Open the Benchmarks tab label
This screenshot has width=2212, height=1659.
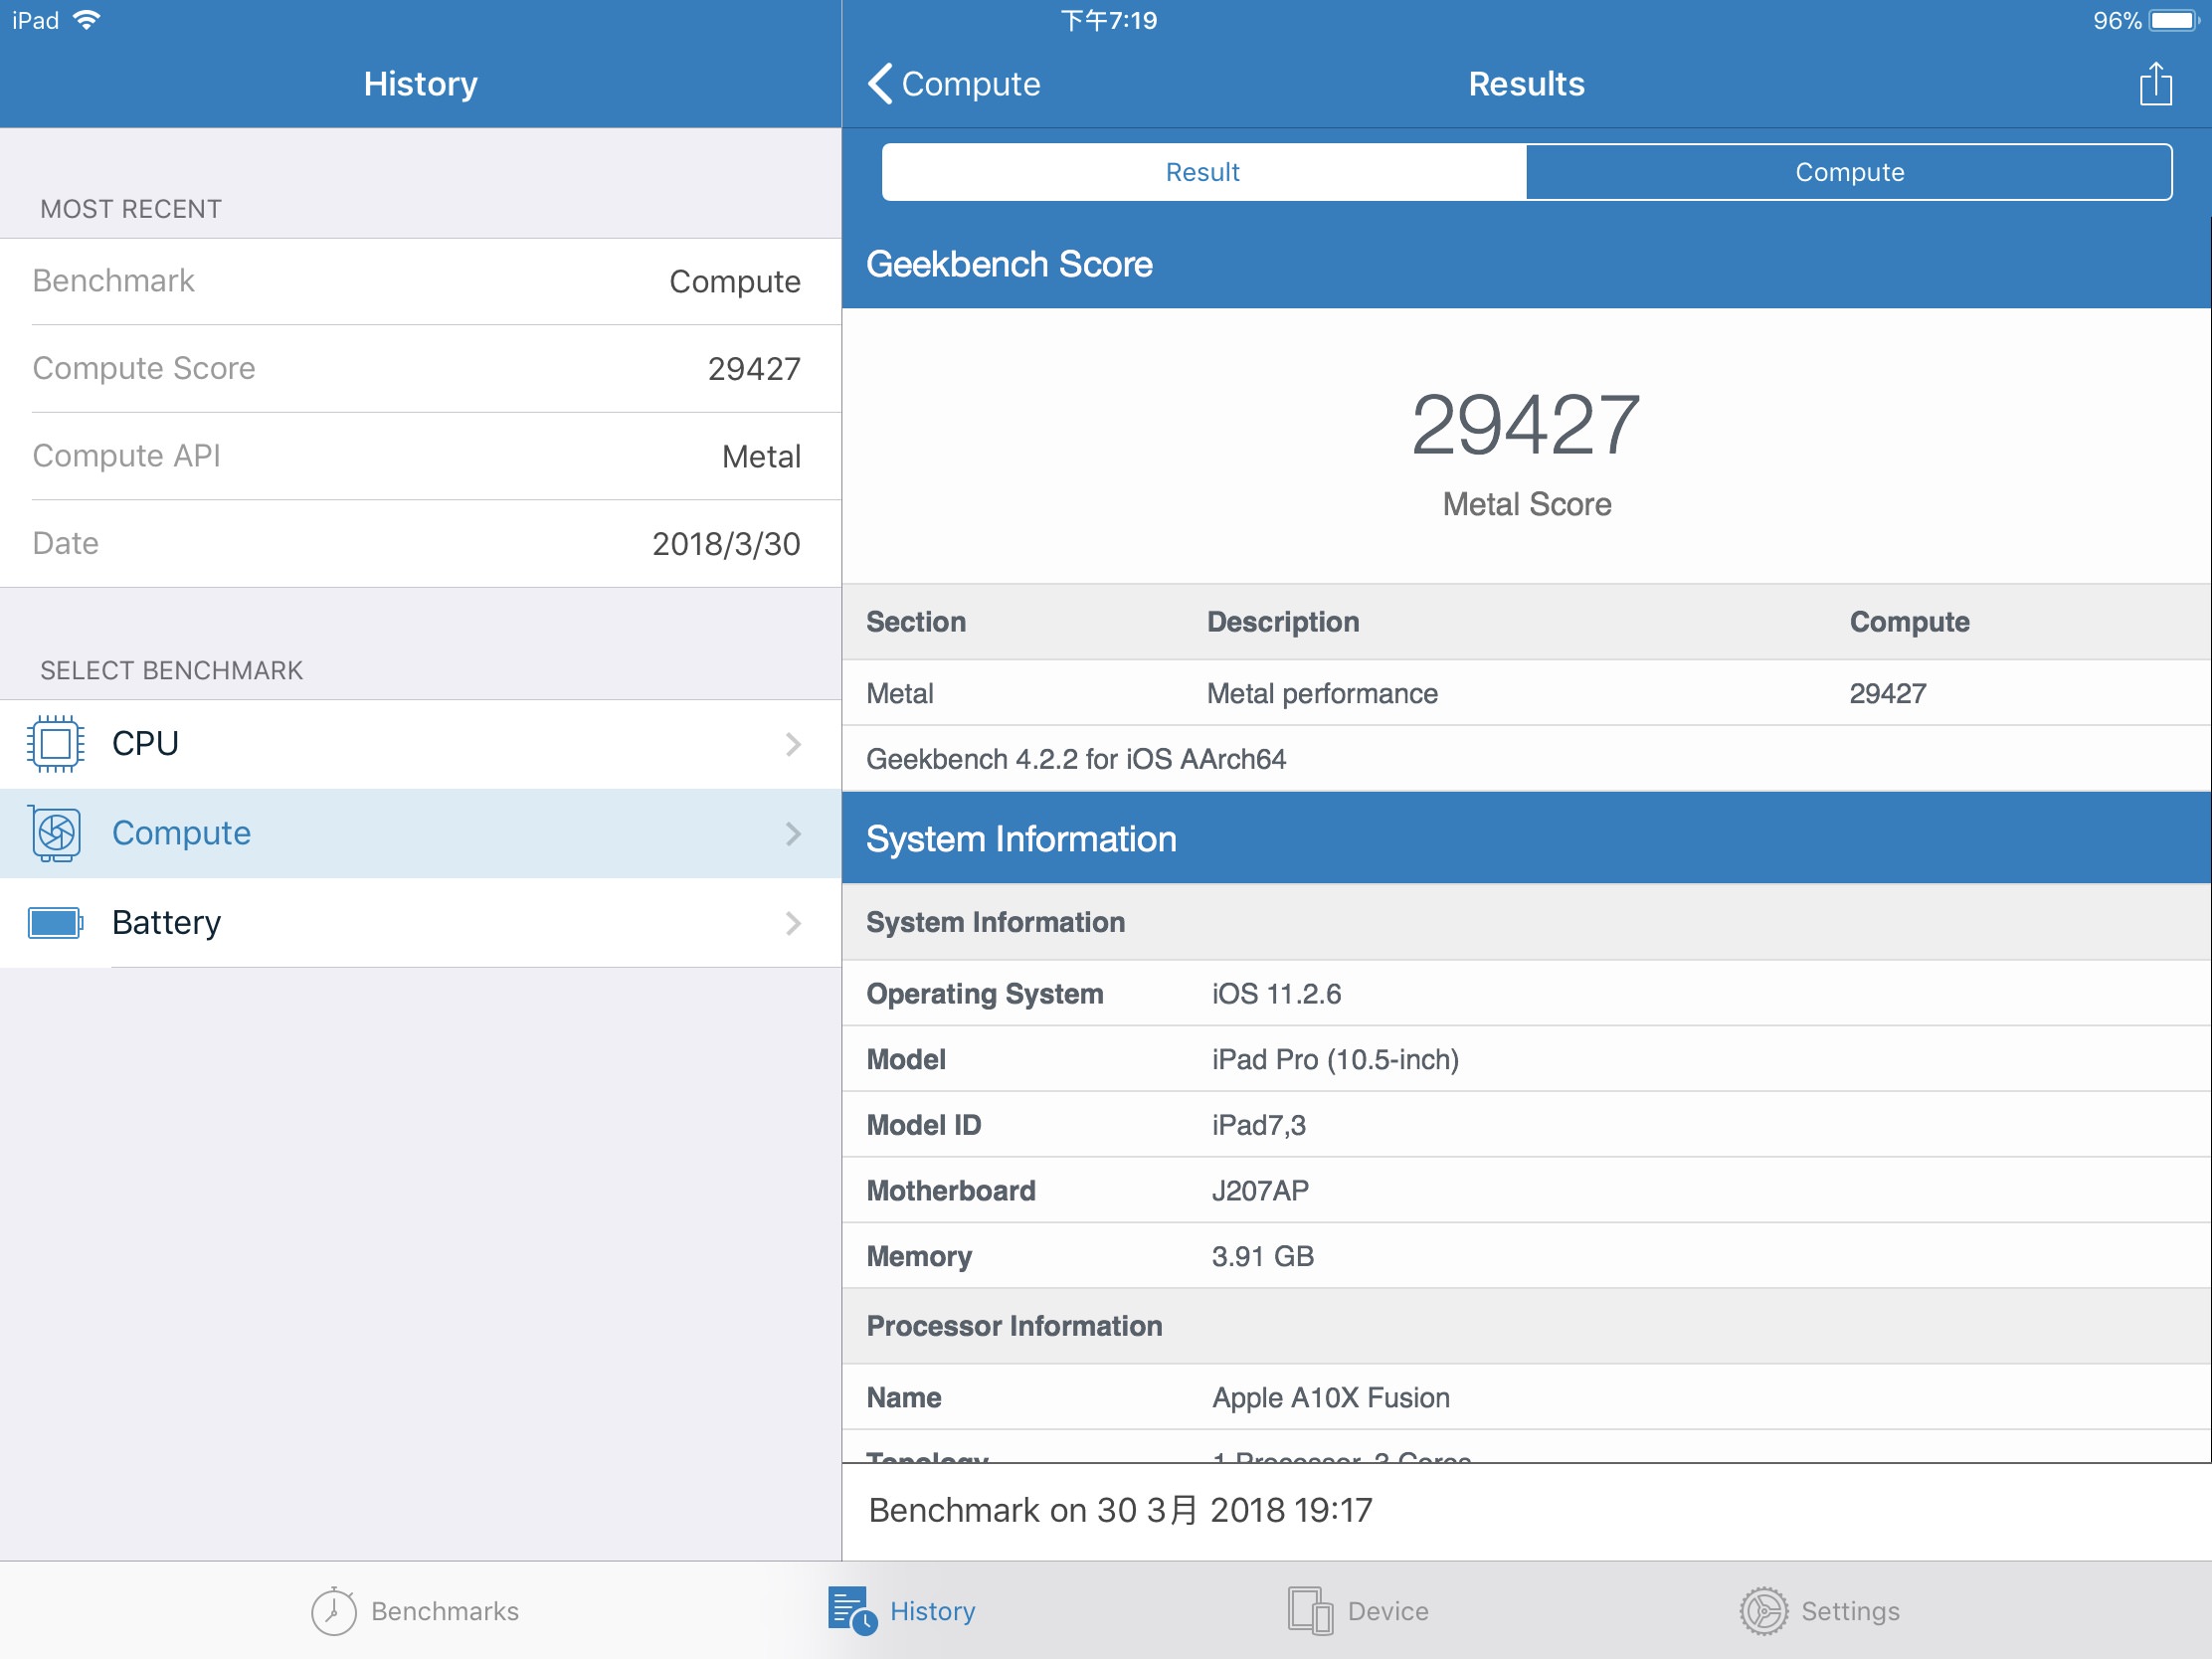pyautogui.click(x=445, y=1611)
